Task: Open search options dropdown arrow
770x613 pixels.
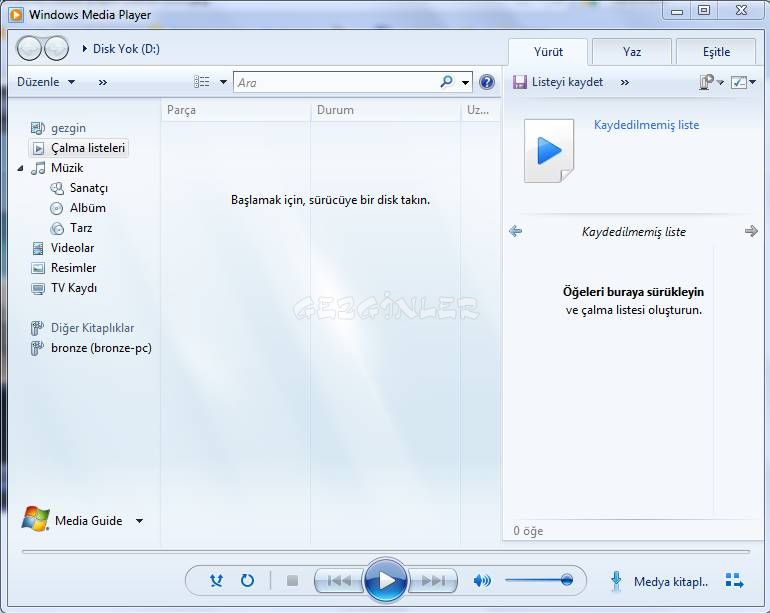Action: pyautogui.click(x=465, y=83)
